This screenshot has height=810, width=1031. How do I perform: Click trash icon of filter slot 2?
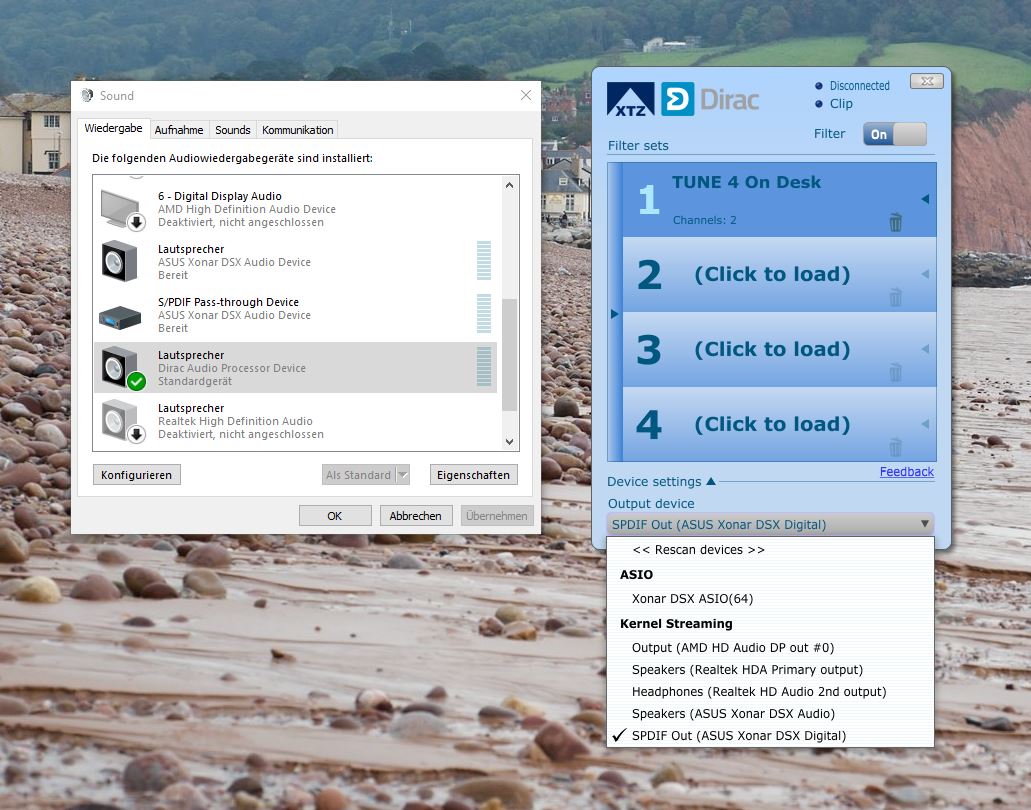tap(896, 297)
